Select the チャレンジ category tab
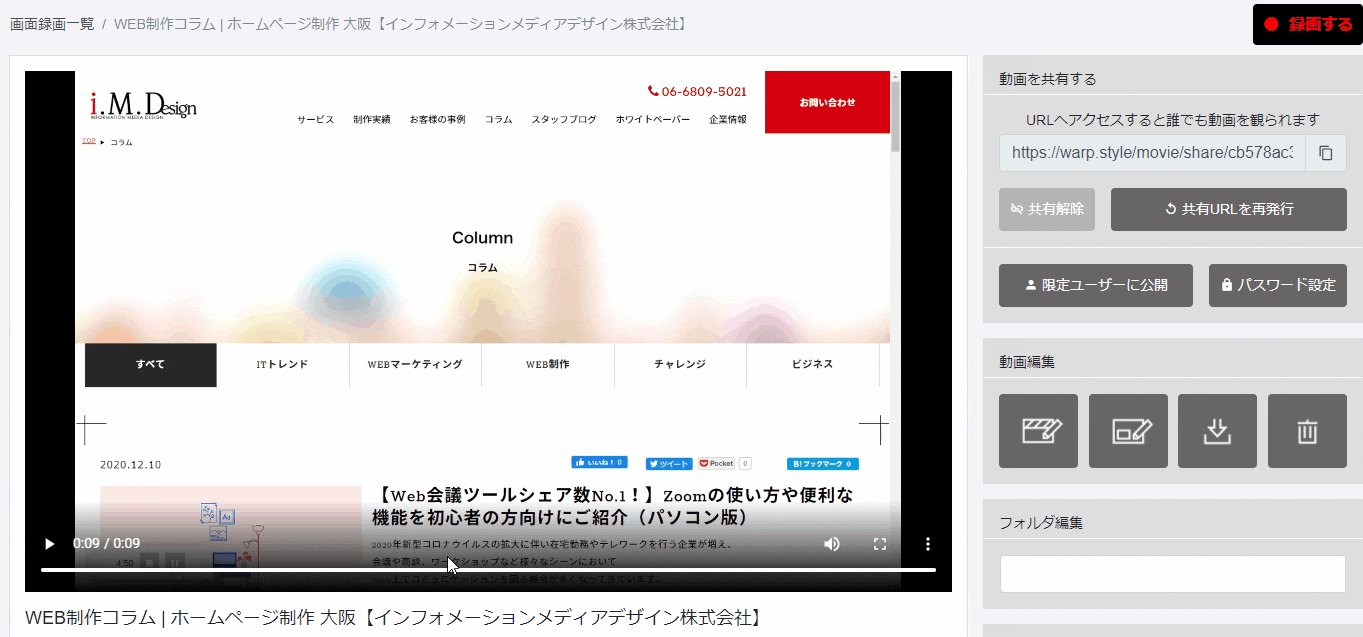 point(680,365)
